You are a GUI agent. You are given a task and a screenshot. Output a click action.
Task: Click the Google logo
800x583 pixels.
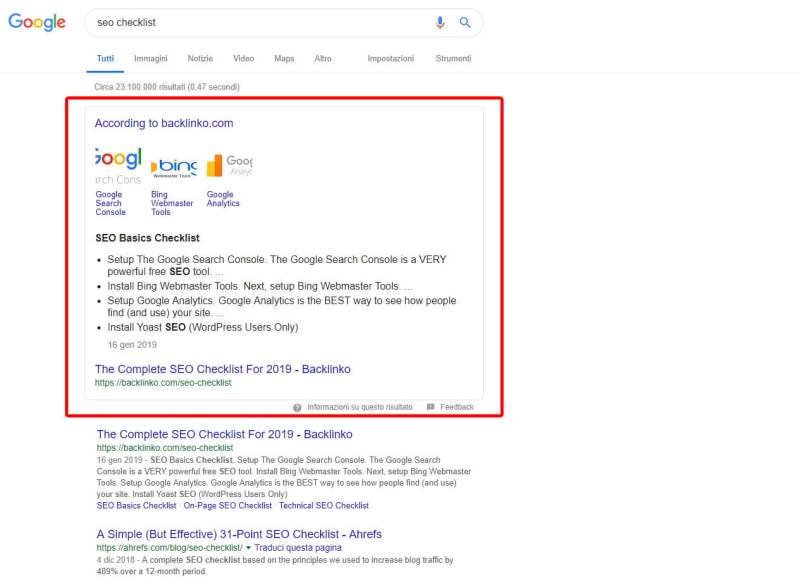click(x=37, y=22)
